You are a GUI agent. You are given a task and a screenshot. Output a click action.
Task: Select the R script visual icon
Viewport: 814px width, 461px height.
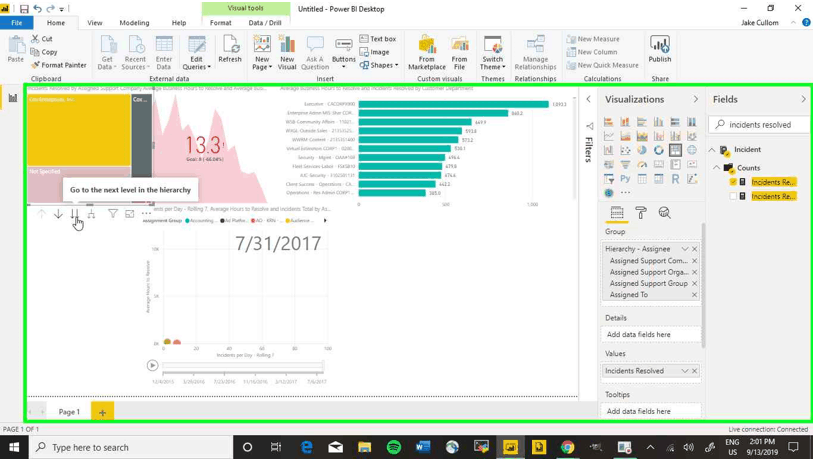[675, 179]
